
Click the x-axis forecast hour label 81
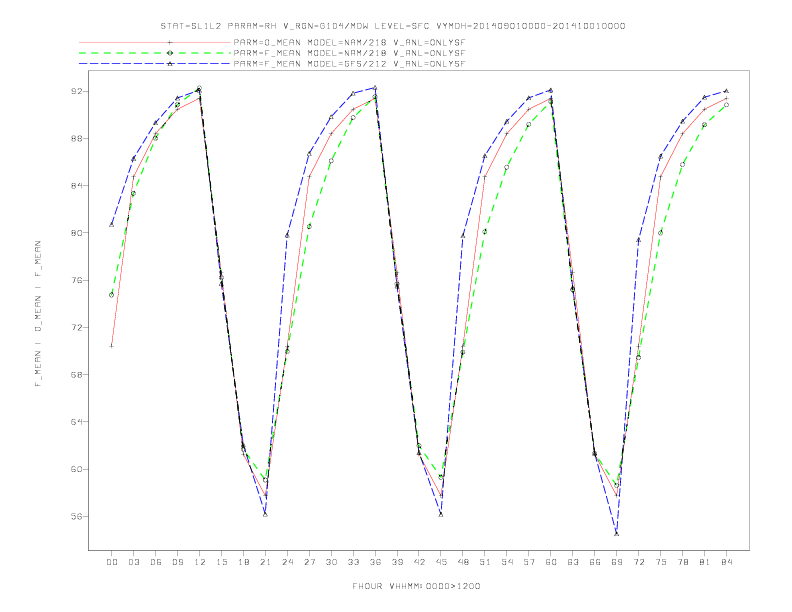point(705,562)
